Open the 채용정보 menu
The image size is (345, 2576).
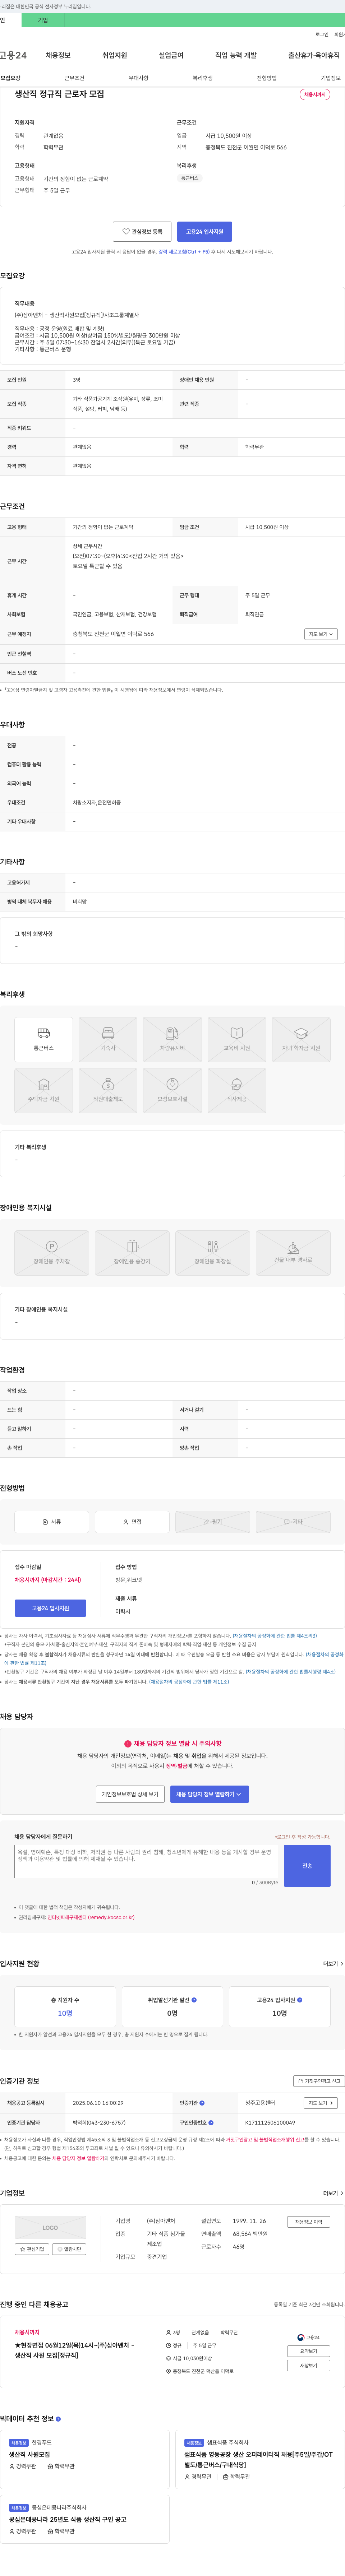(x=58, y=55)
